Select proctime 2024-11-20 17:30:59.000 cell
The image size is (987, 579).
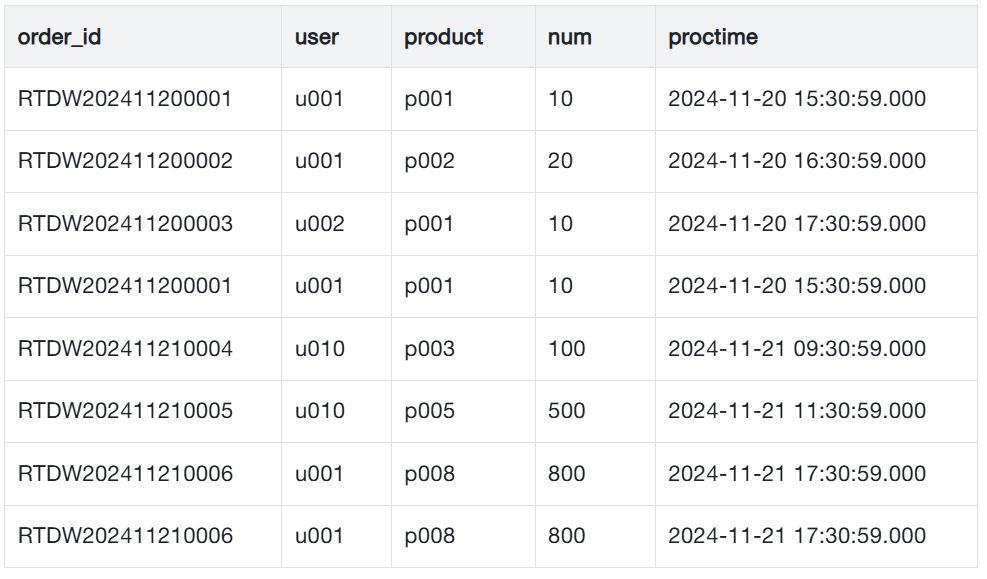[797, 224]
